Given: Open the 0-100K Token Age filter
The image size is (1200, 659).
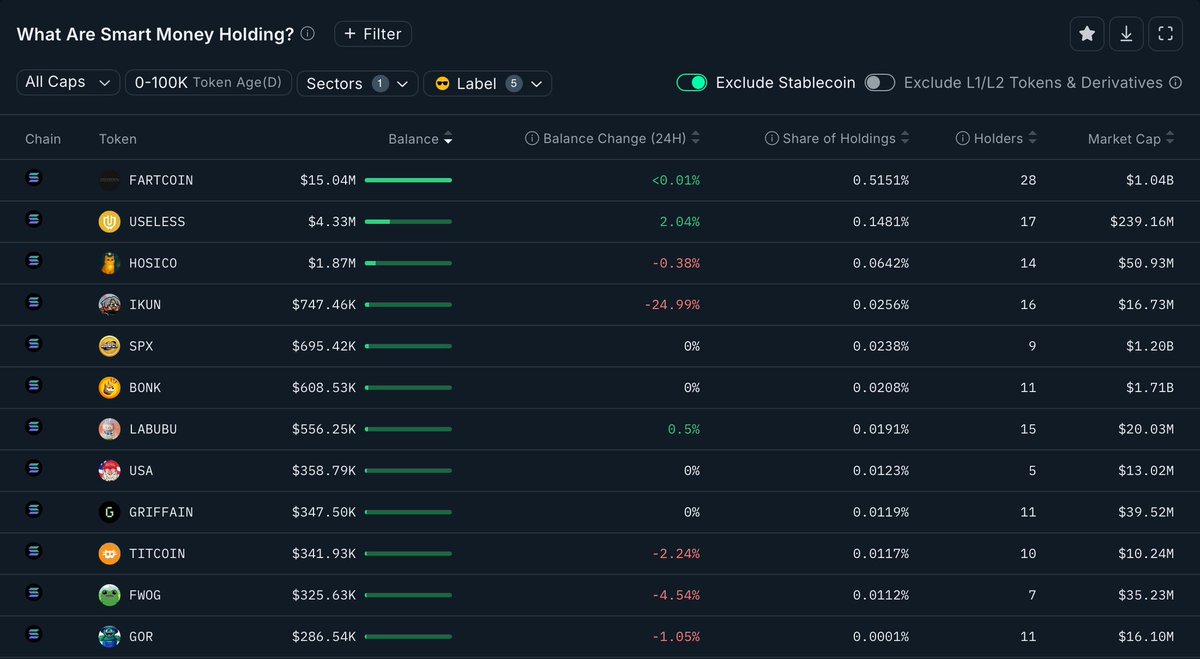Looking at the screenshot, I should click(208, 83).
